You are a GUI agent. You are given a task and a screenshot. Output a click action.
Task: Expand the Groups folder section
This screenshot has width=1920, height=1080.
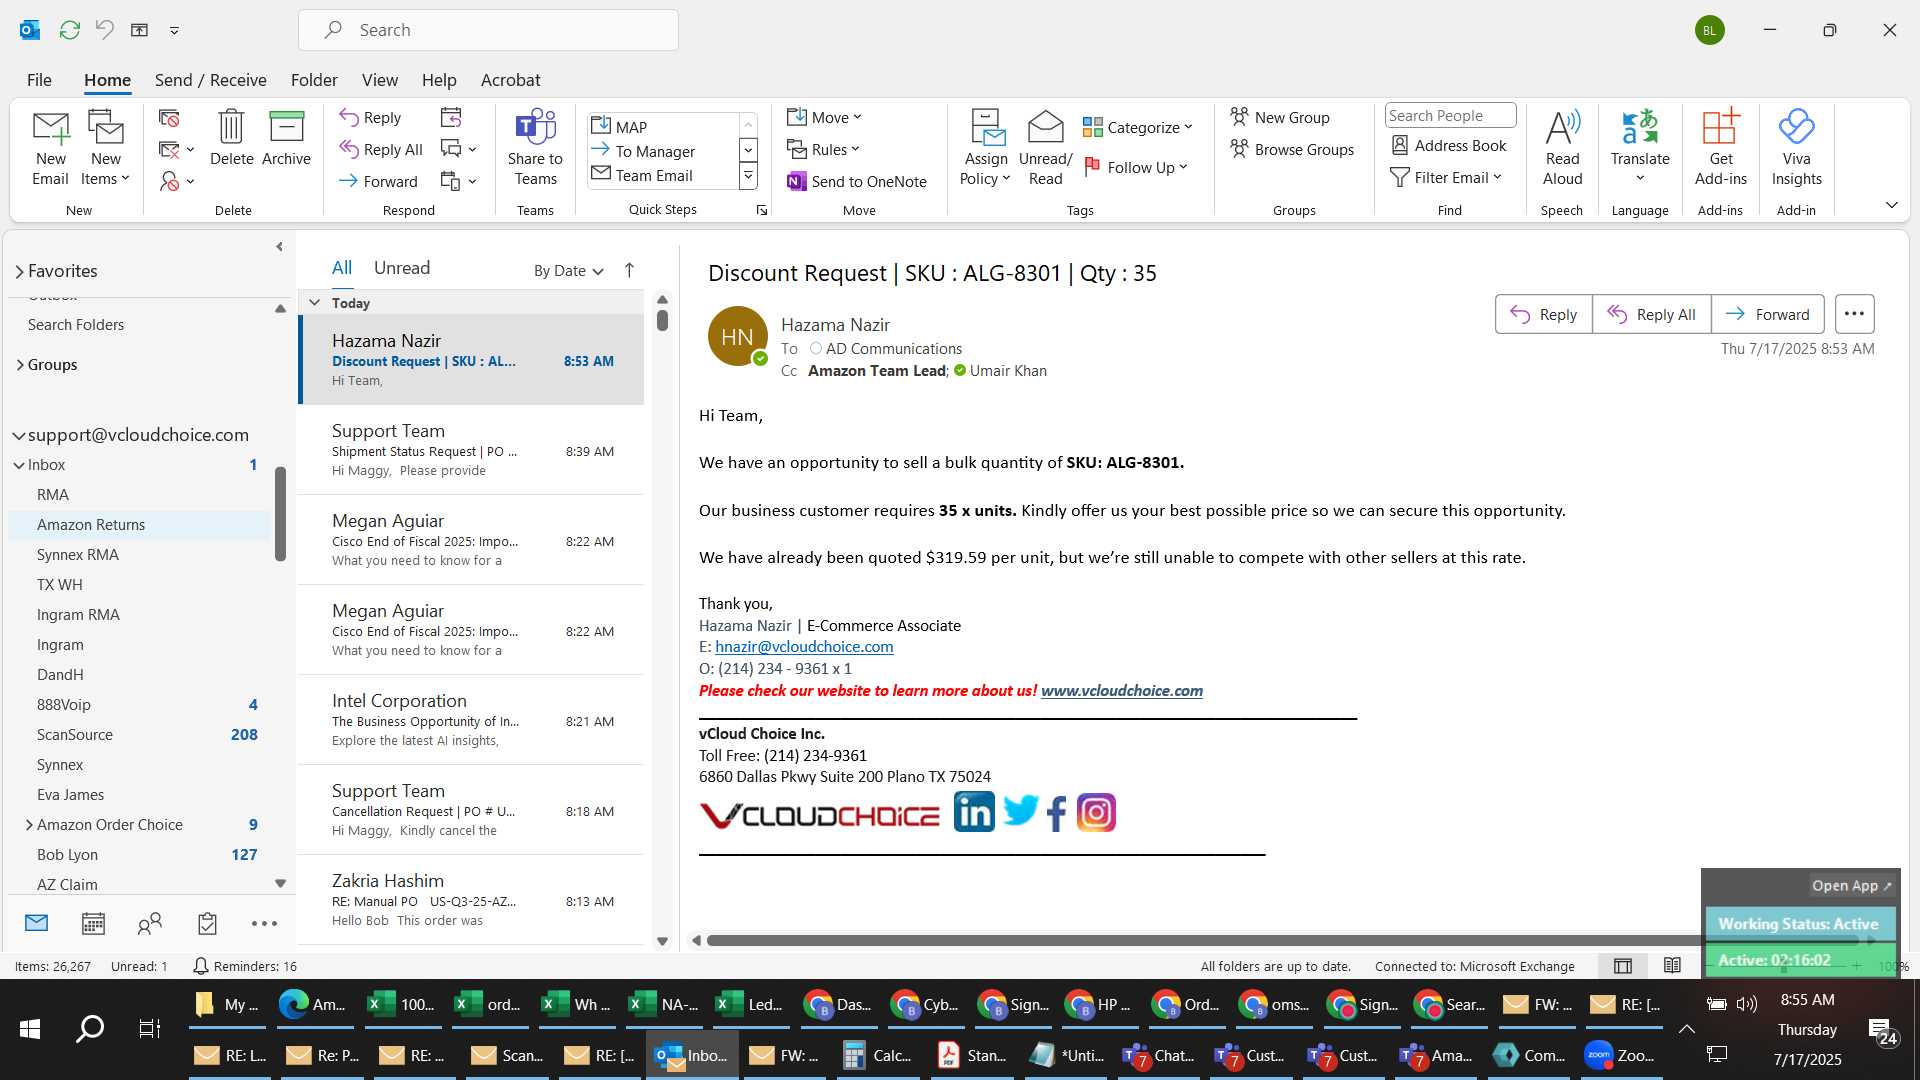[x=19, y=365]
